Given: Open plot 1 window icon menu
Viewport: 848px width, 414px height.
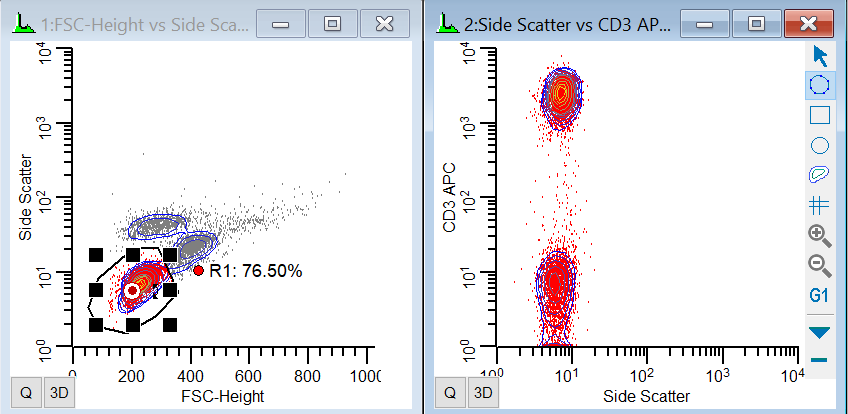Looking at the screenshot, I should (21, 21).
